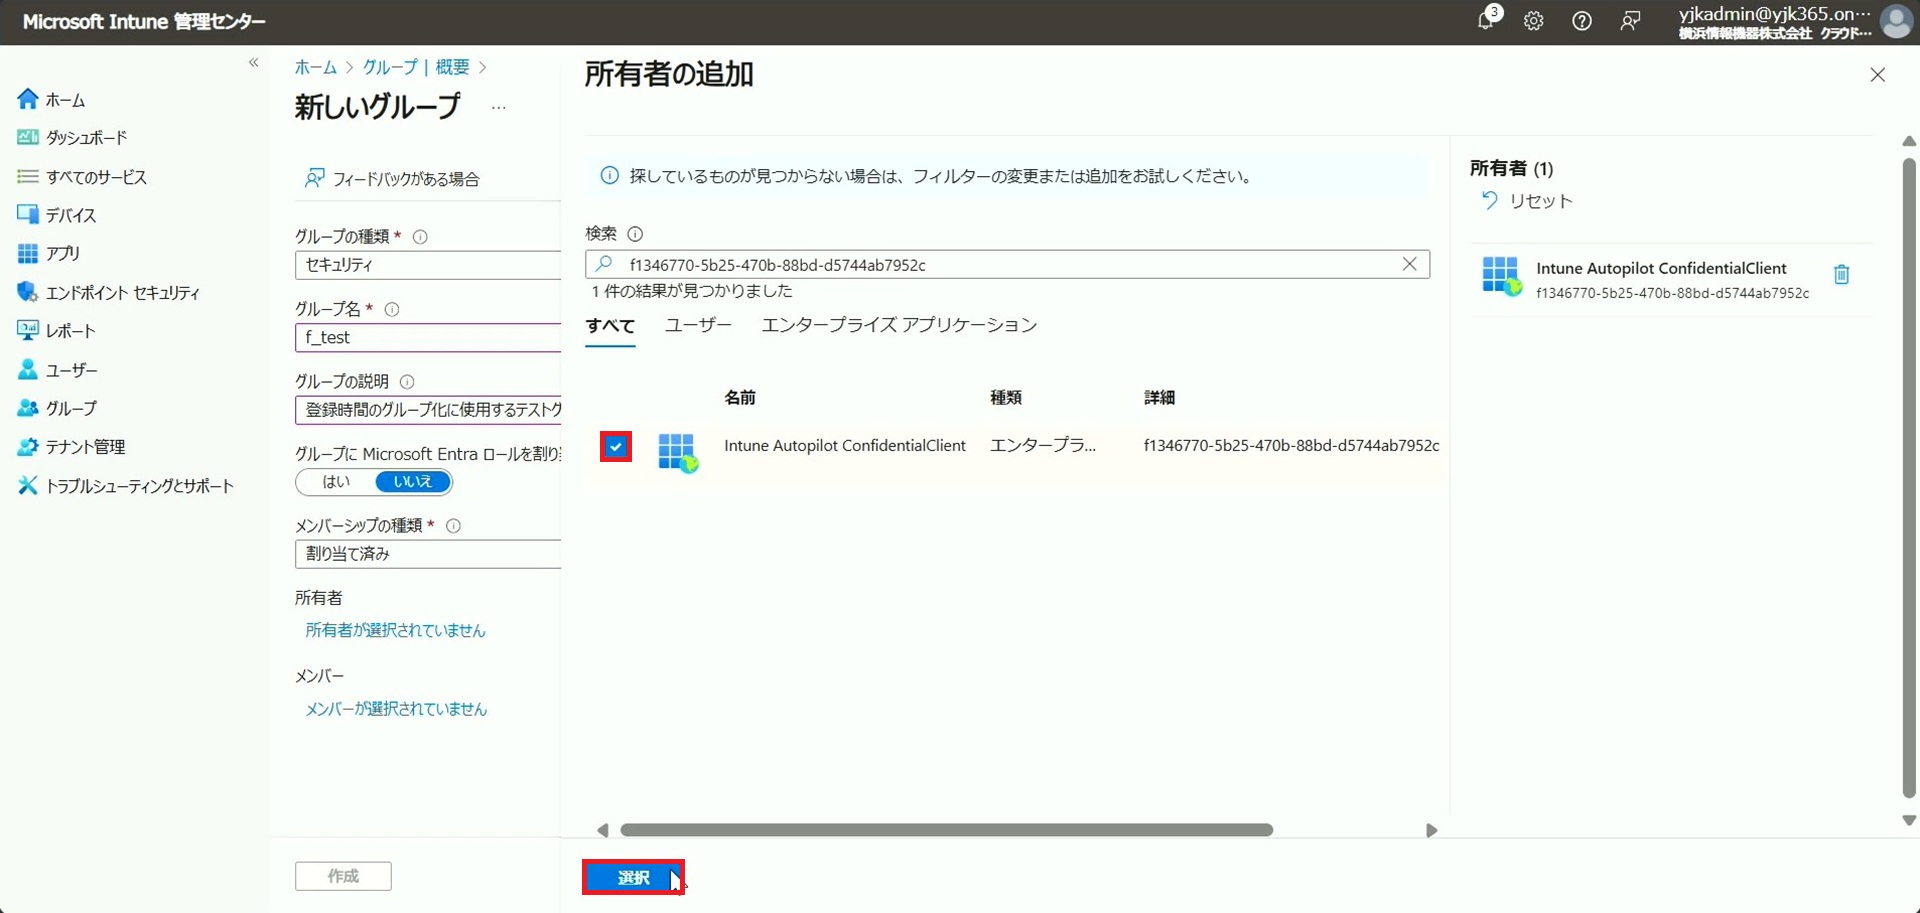Open the help question mark icon
This screenshot has width=1920, height=913.
coord(1582,21)
